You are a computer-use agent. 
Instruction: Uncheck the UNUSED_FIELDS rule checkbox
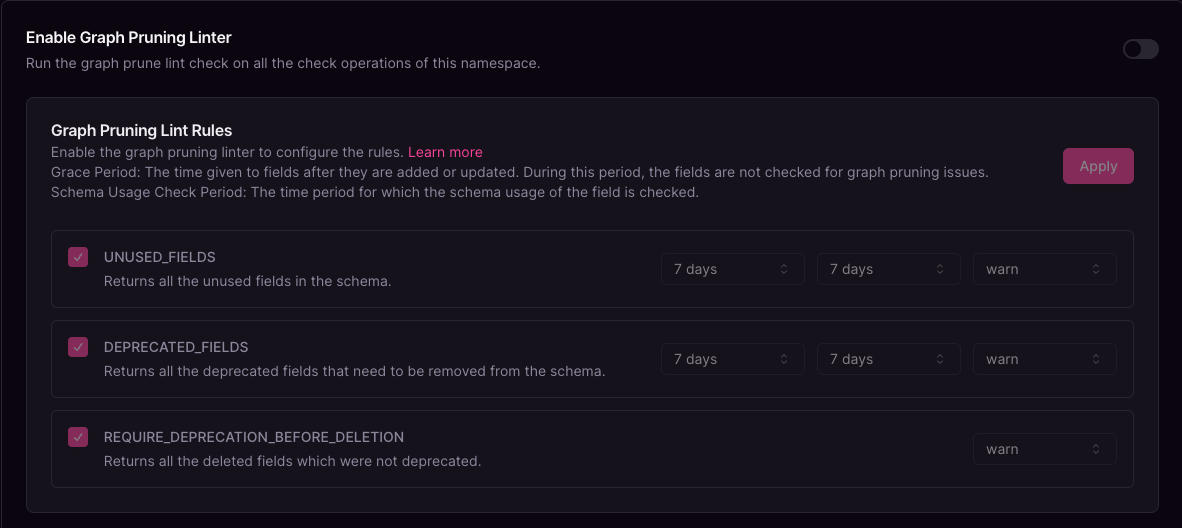(x=78, y=257)
